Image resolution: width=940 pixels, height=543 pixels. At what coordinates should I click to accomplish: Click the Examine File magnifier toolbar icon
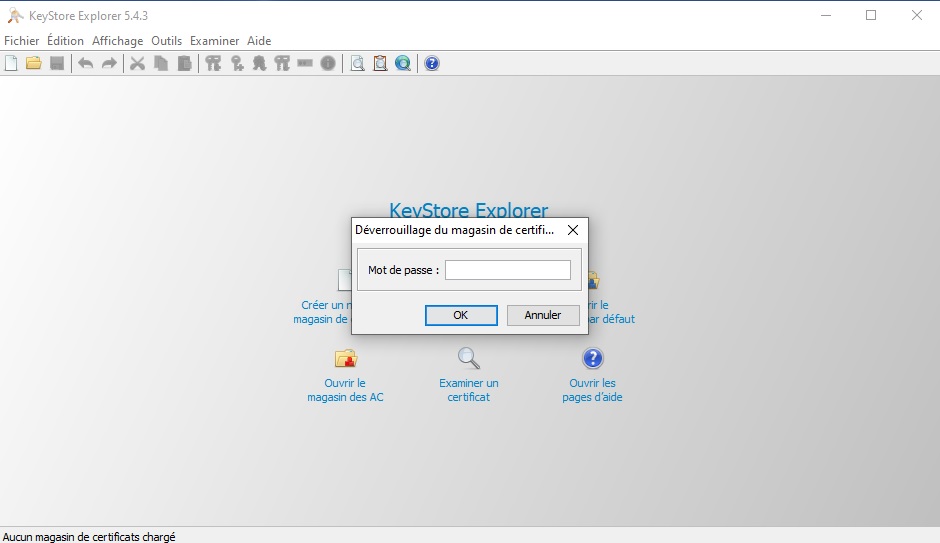[357, 63]
